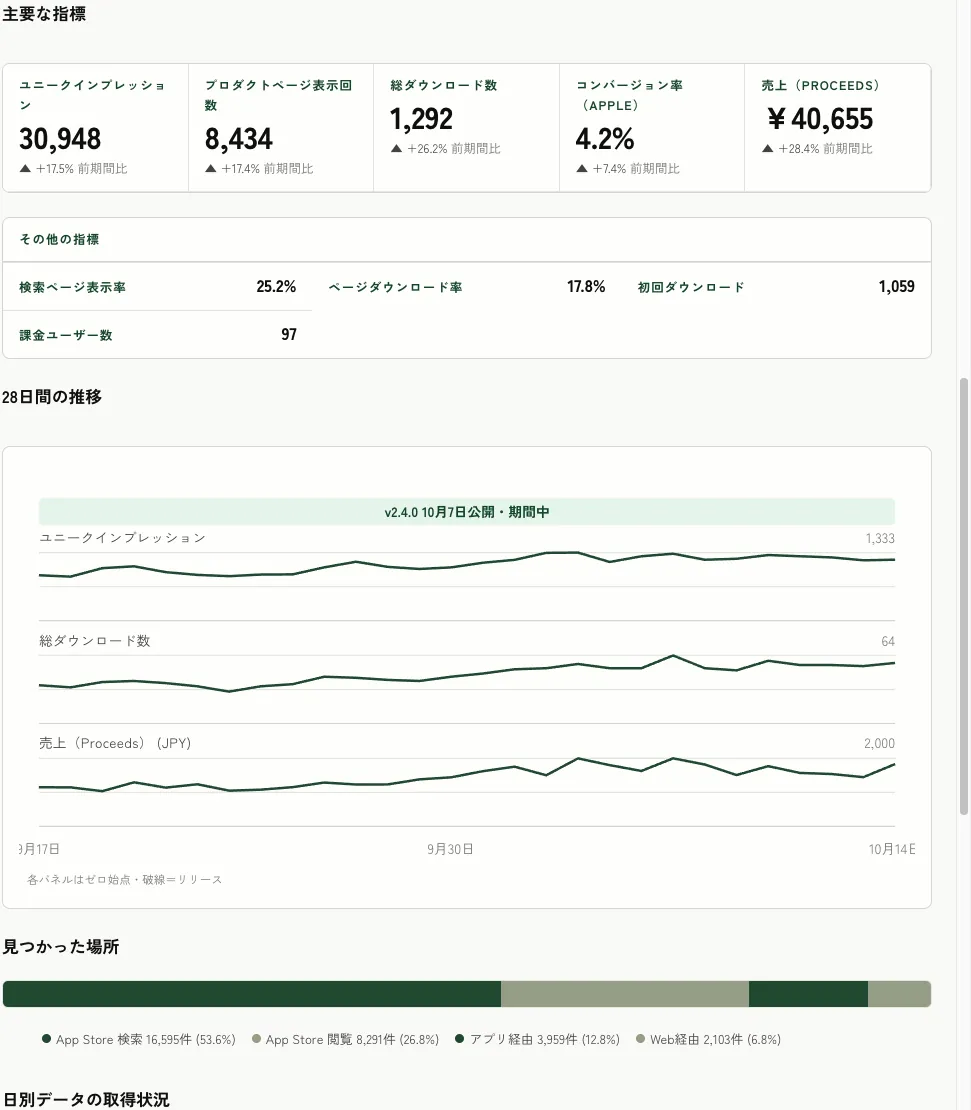Click the proceeds up-triangle trend icon
Screen dimensions: 971x1110
767,149
